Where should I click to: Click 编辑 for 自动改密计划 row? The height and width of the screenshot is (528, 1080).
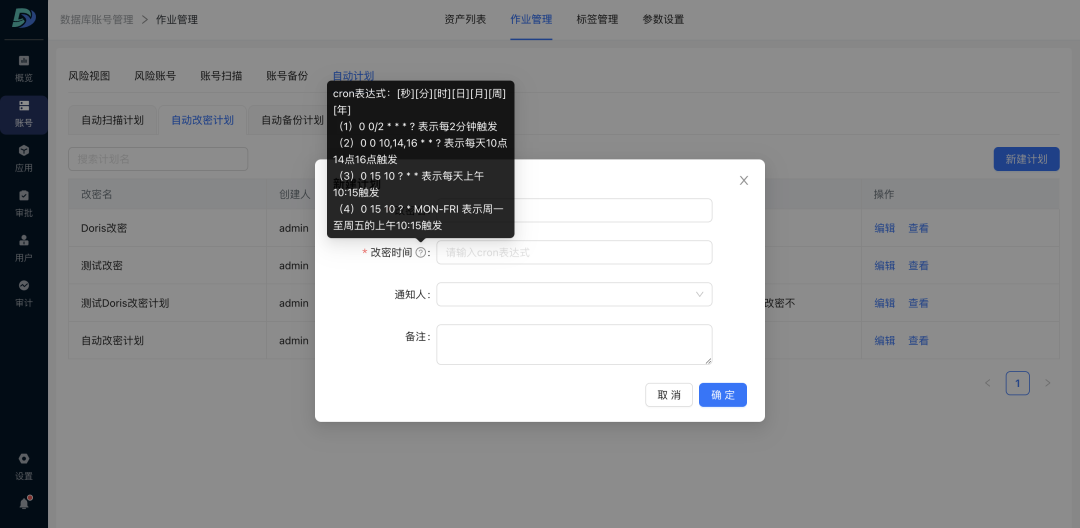884,340
